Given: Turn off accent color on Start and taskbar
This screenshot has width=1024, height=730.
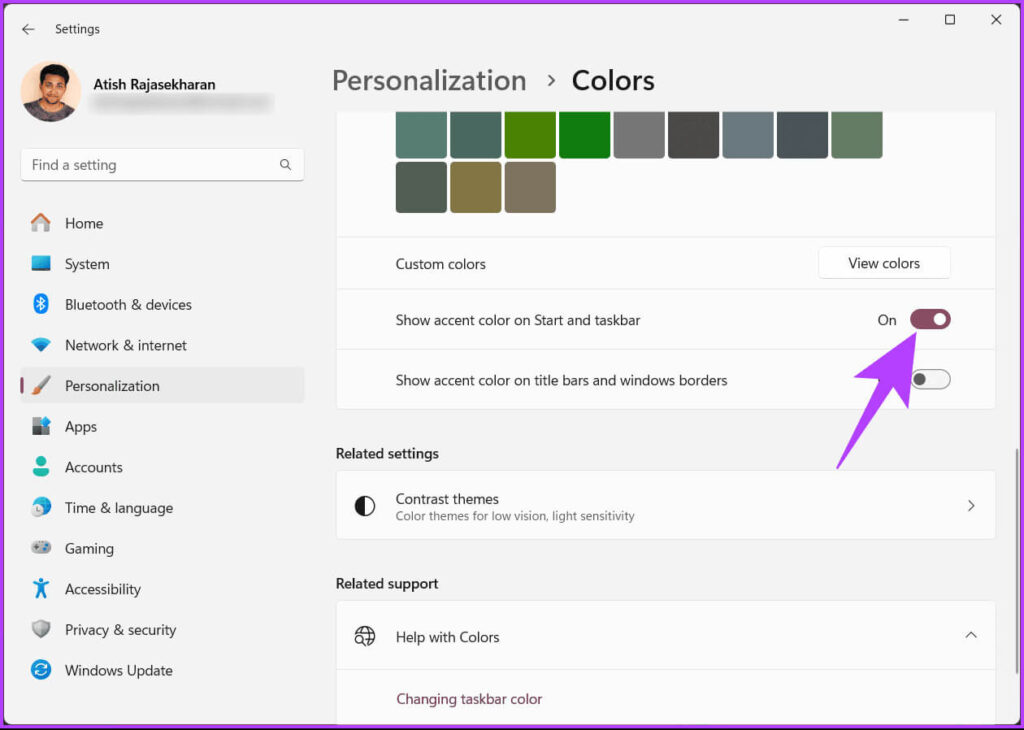Looking at the screenshot, I should [930, 320].
